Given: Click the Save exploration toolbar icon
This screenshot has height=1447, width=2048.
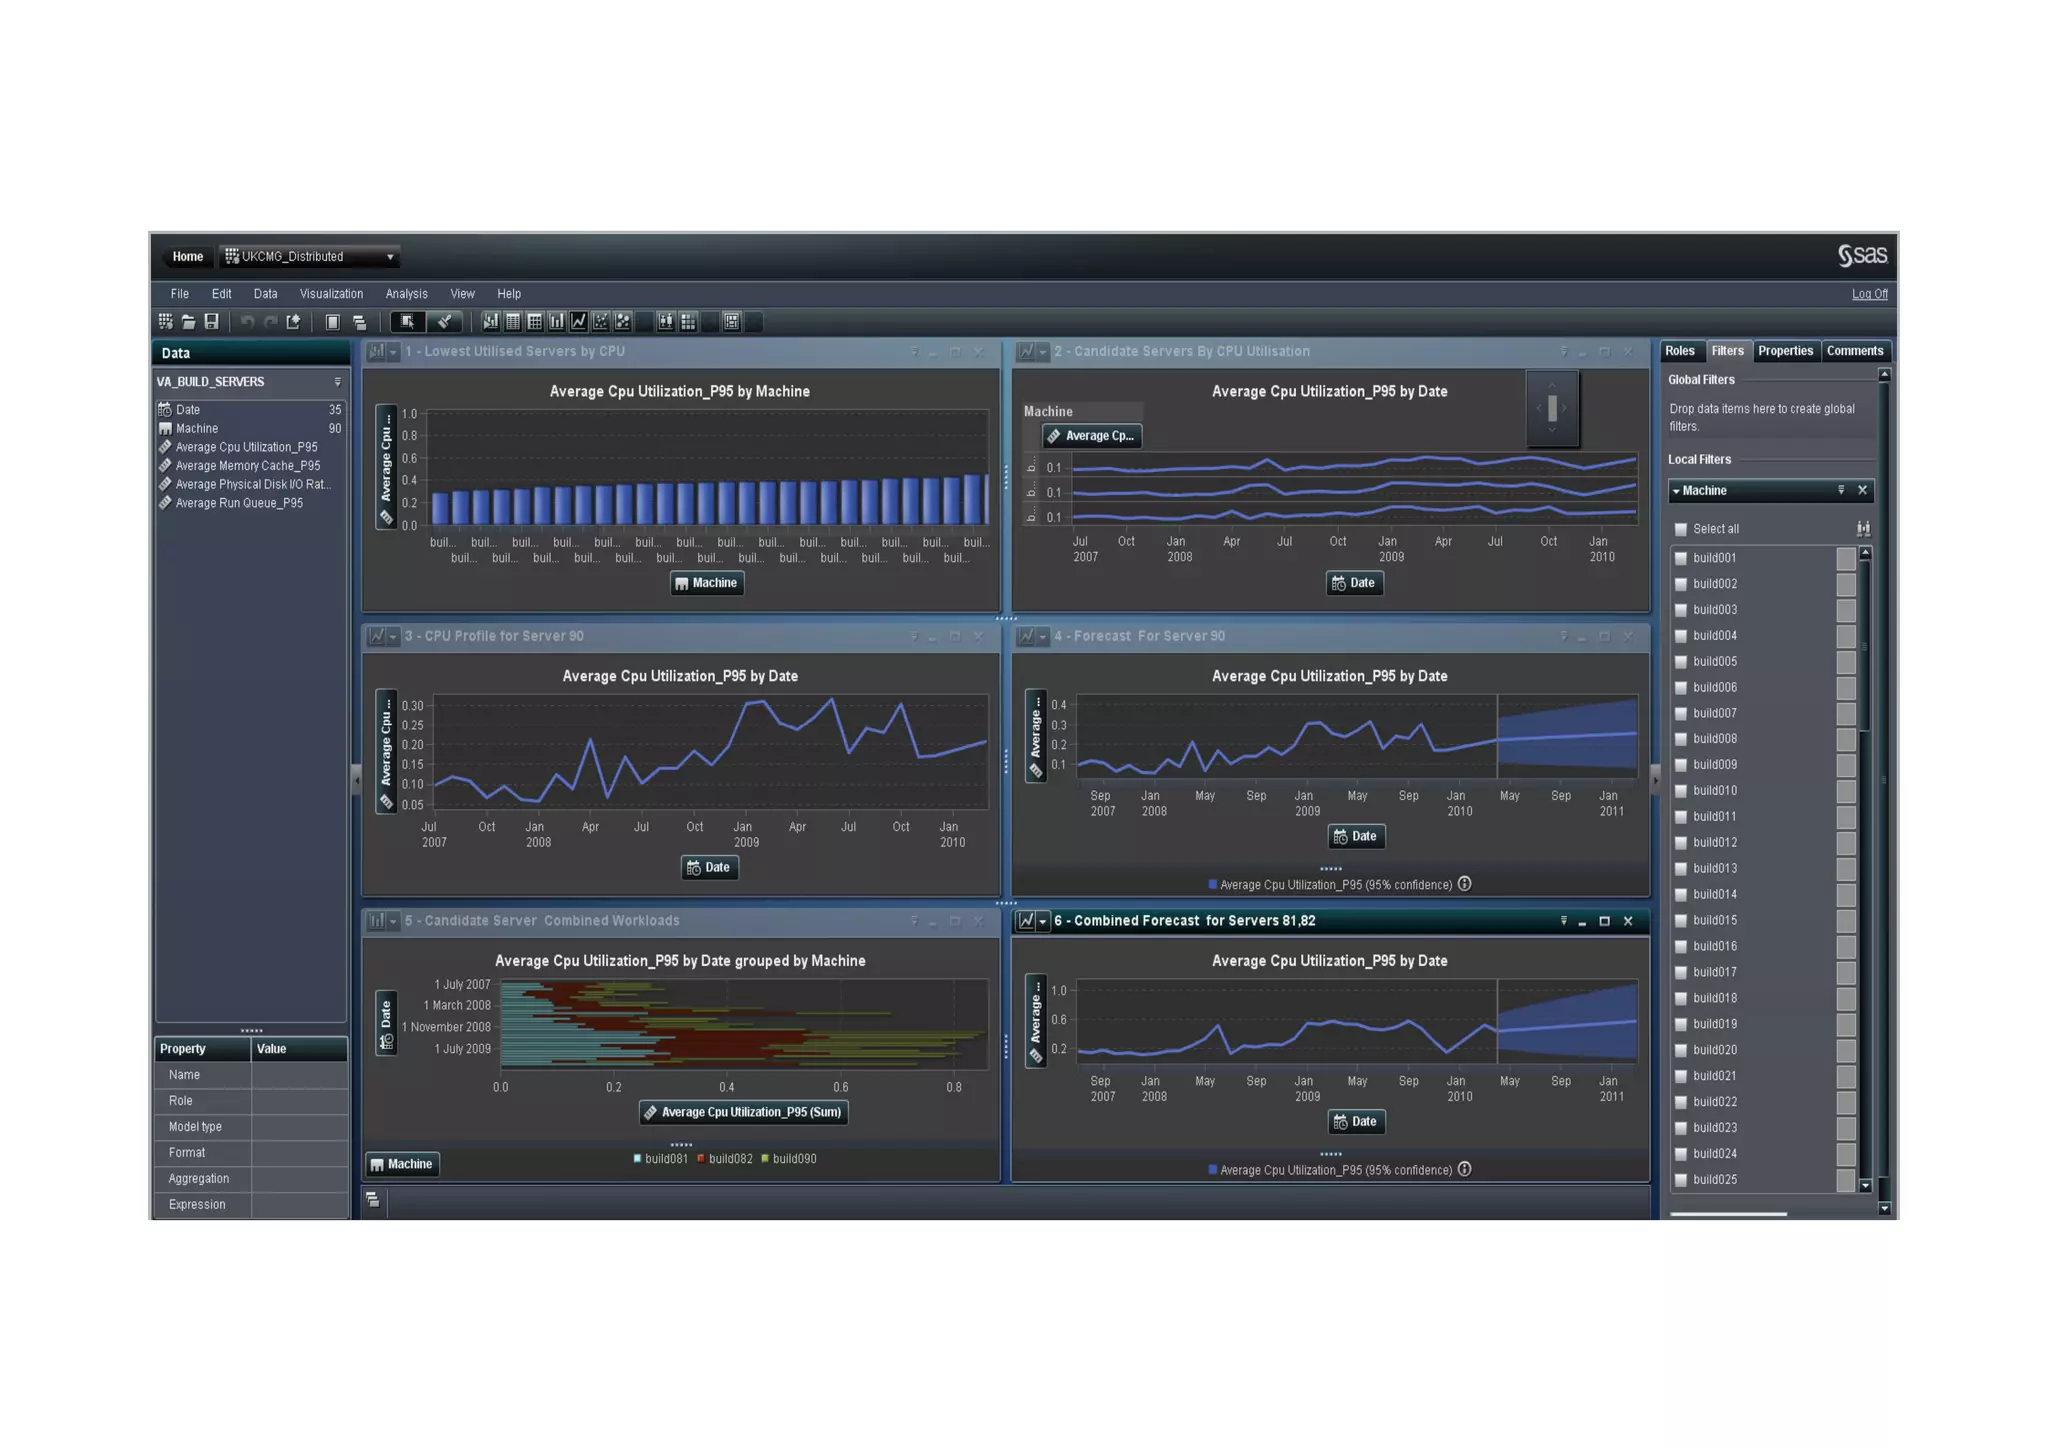Looking at the screenshot, I should pyautogui.click(x=211, y=322).
